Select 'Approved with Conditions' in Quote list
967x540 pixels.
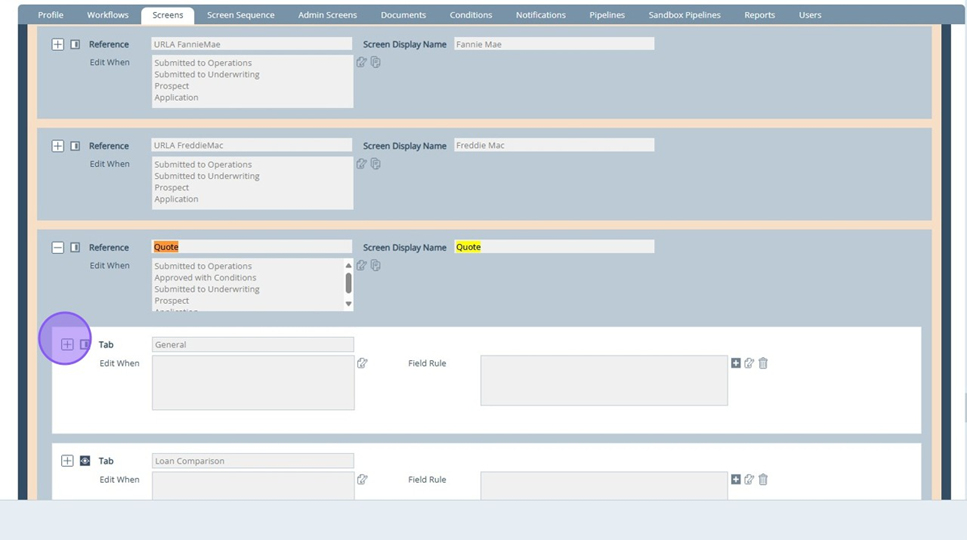pos(205,278)
